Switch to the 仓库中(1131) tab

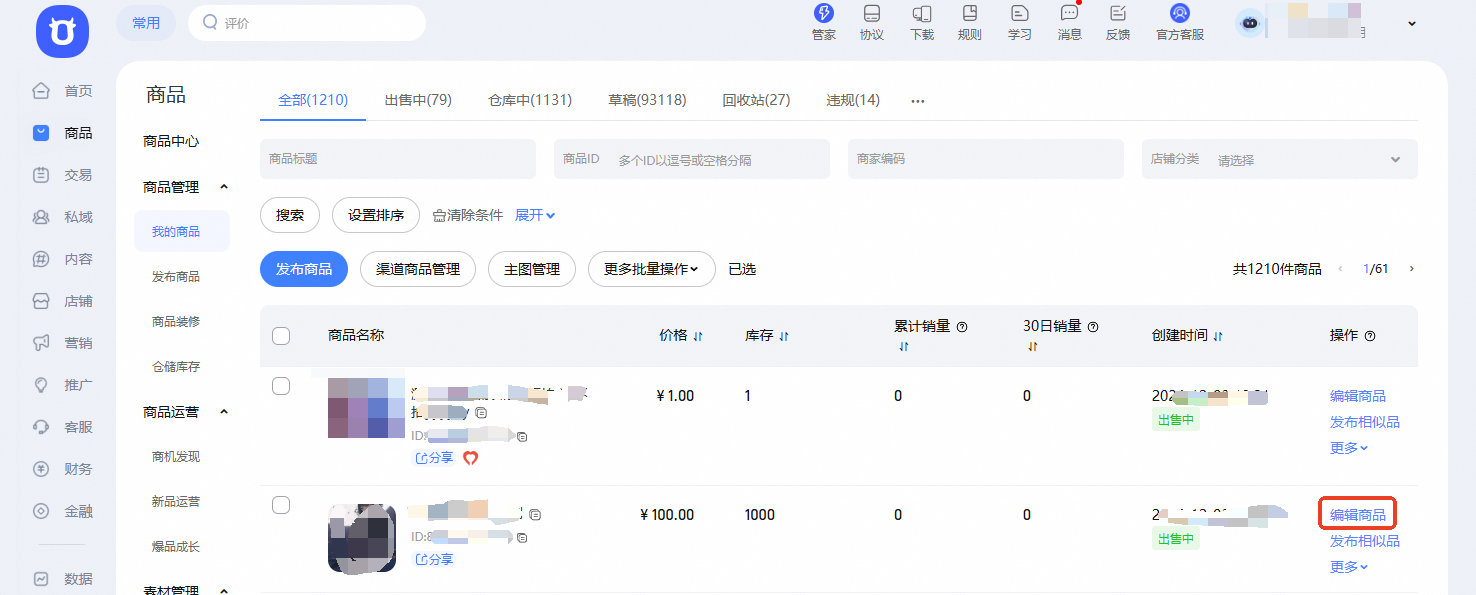(x=530, y=100)
